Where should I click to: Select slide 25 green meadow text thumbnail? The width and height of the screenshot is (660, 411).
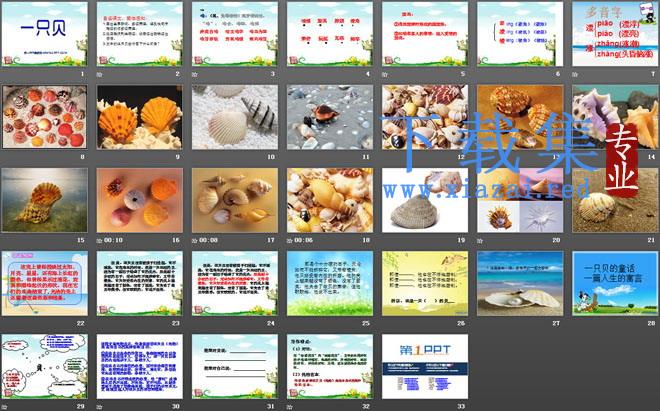(330, 283)
